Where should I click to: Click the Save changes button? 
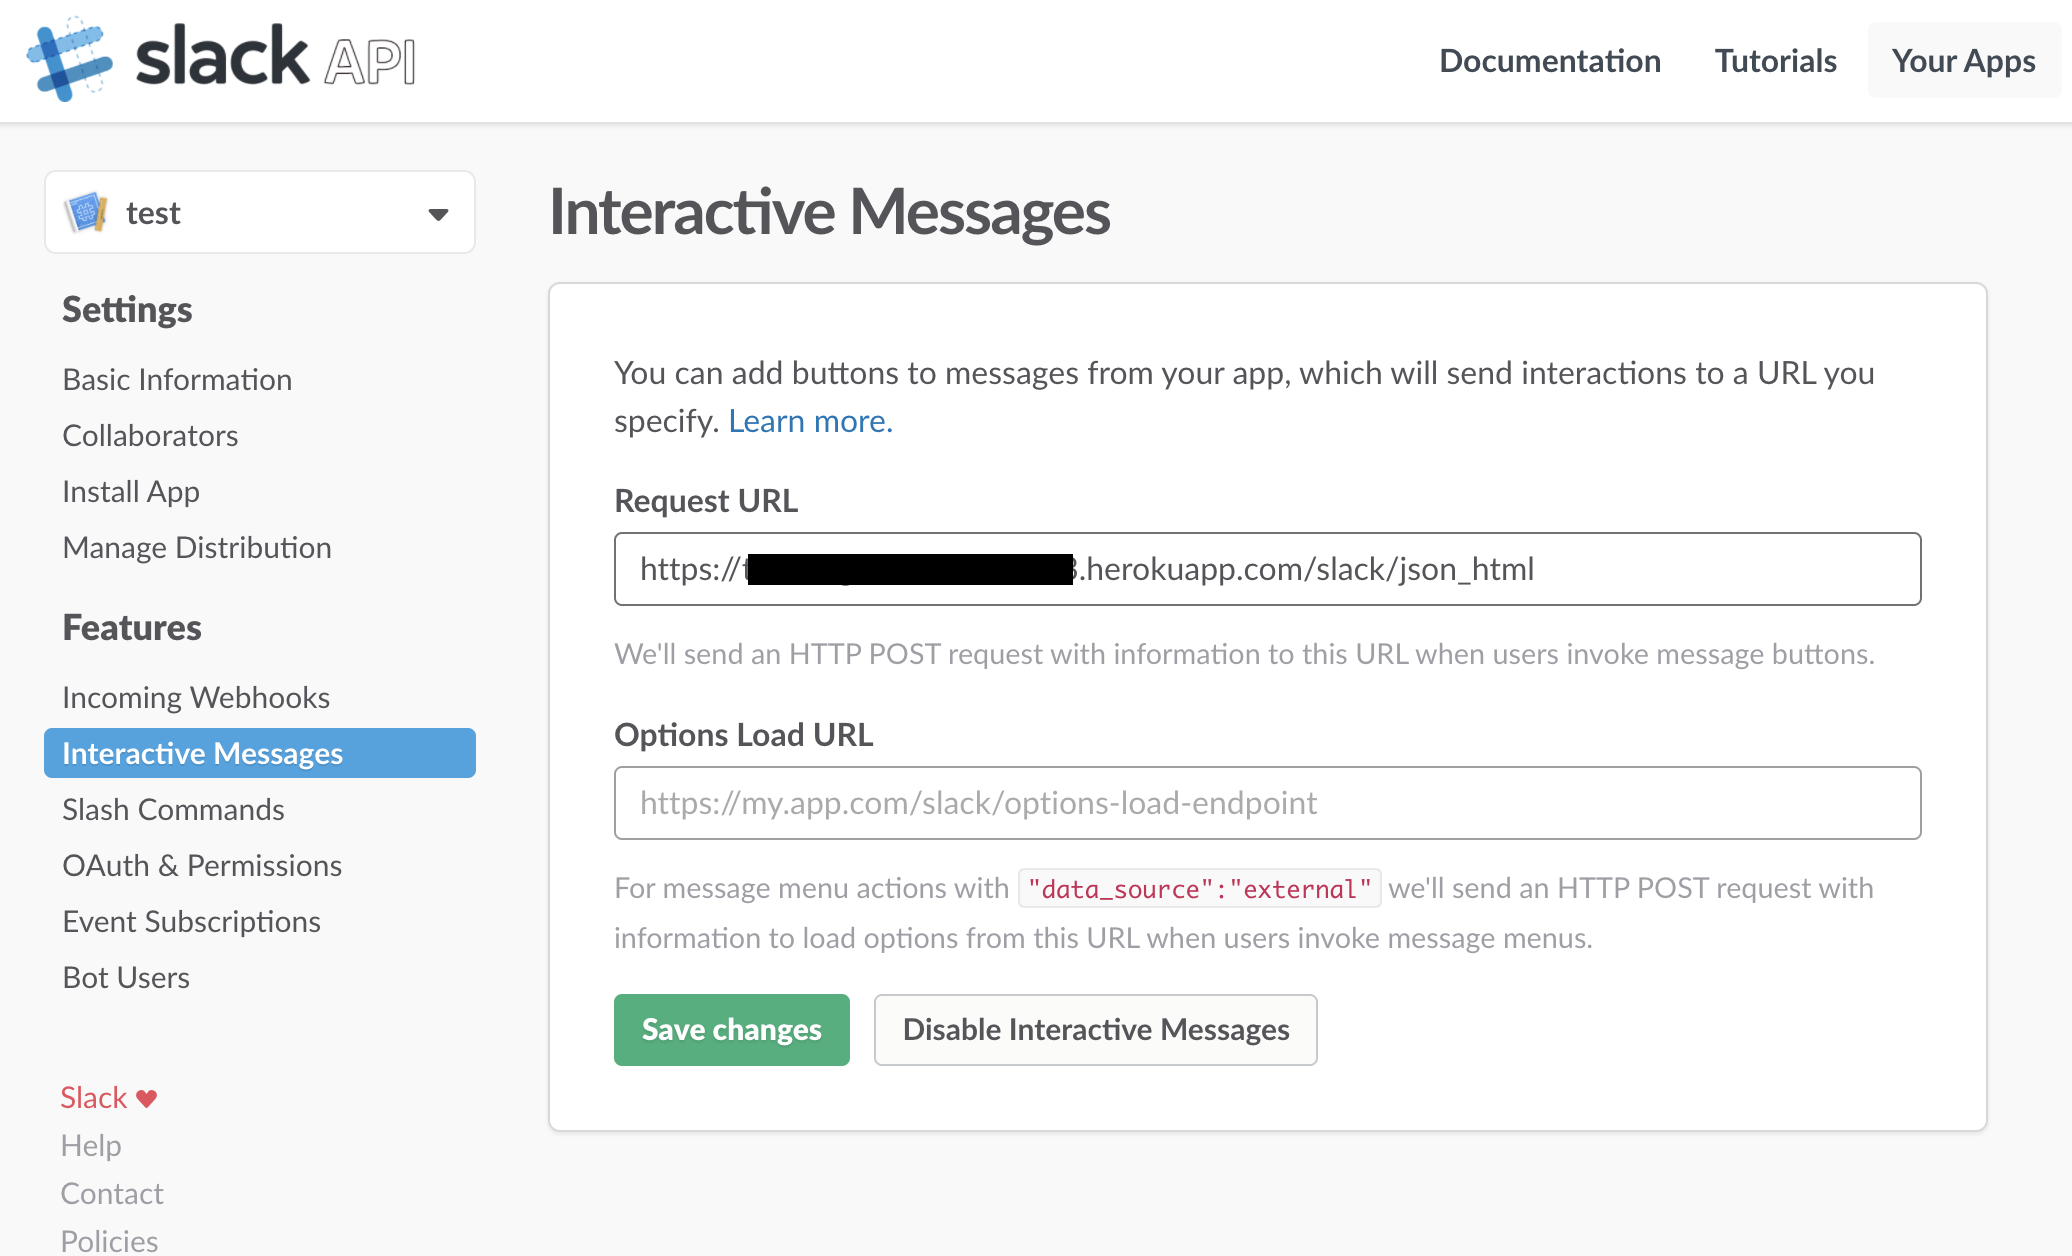click(x=731, y=1030)
